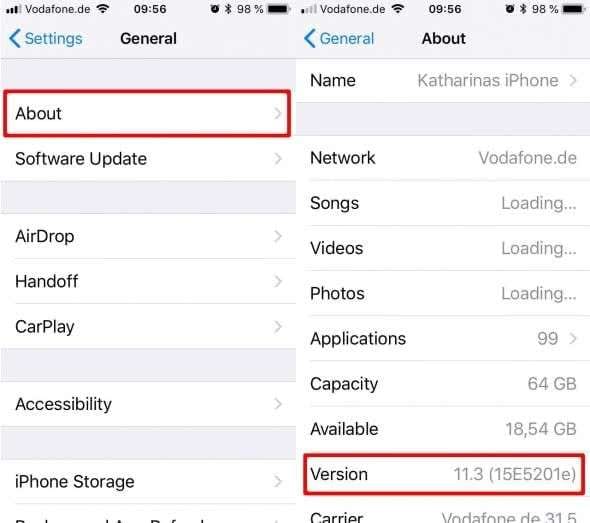Go to Accessibility settings
Image resolution: width=590 pixels, height=523 pixels.
pos(148,404)
